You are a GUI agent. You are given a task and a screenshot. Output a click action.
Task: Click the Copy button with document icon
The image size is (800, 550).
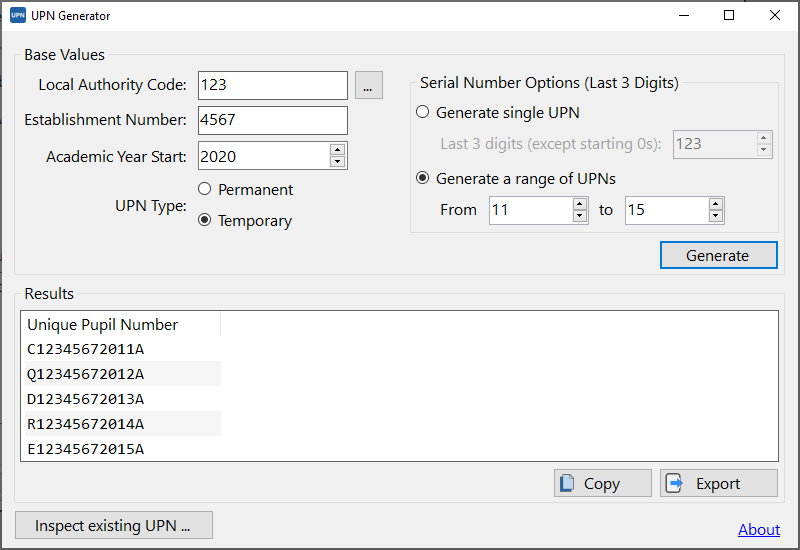pos(603,483)
